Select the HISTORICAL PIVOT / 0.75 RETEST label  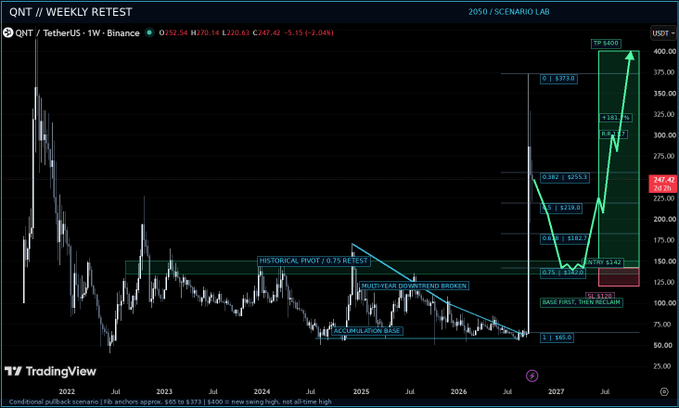pyautogui.click(x=314, y=261)
